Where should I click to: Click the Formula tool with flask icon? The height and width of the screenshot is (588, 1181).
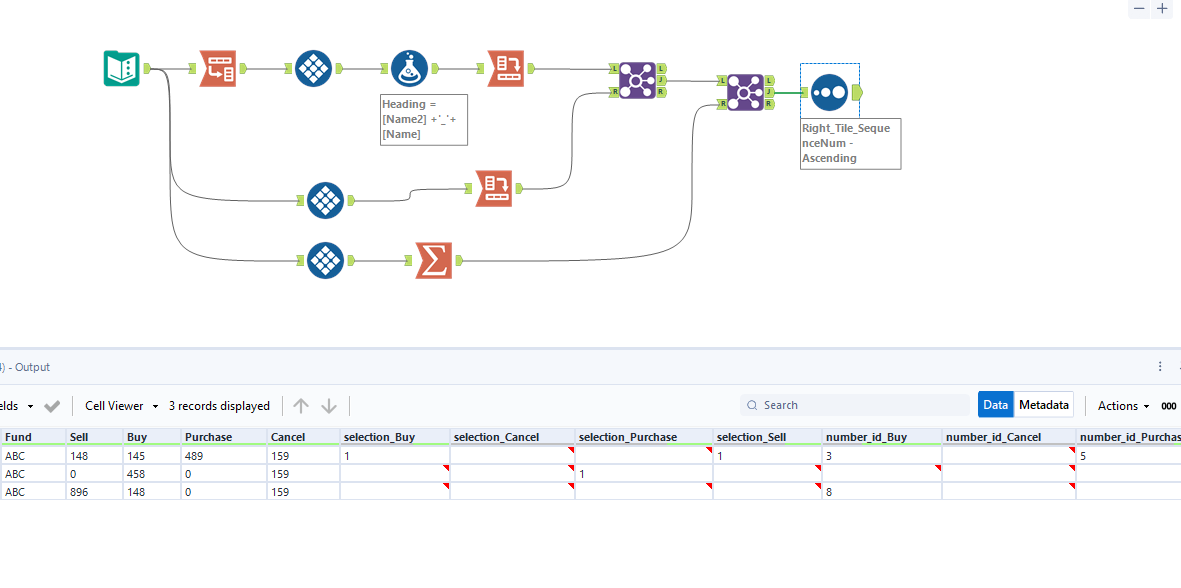click(x=410, y=69)
